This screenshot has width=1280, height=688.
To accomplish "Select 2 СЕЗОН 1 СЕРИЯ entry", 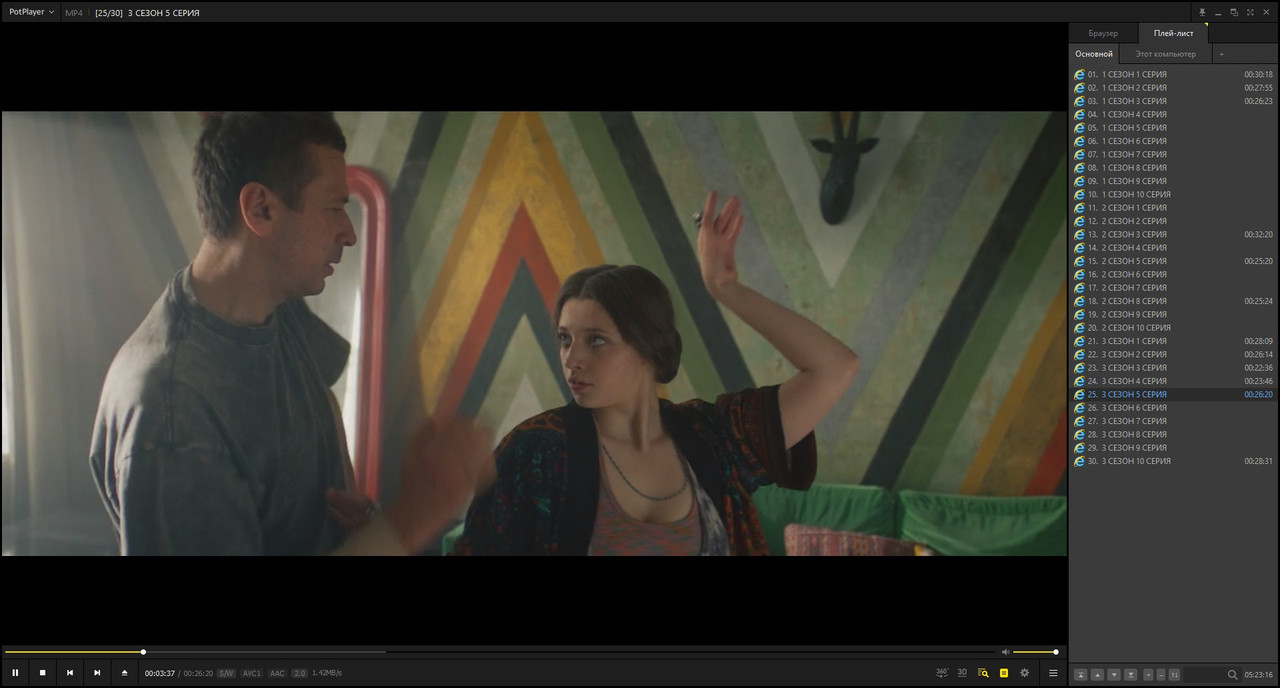I will [1173, 208].
